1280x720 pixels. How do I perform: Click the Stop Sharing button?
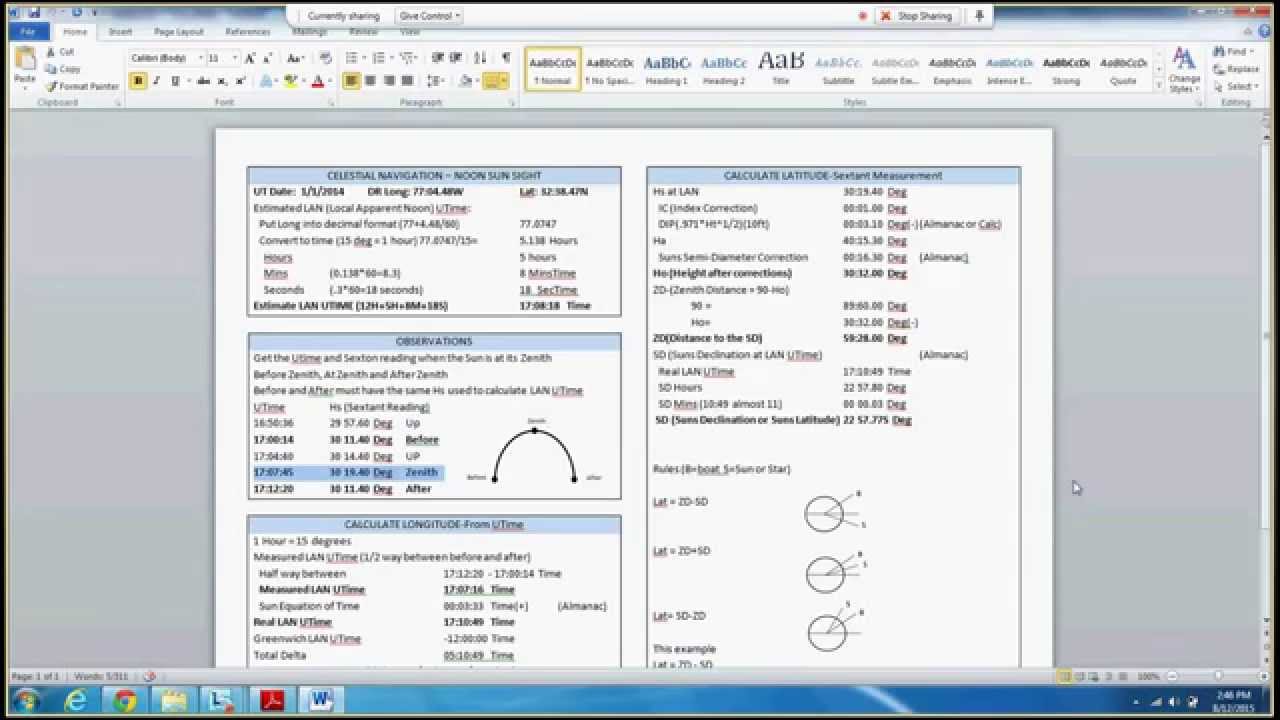pos(917,16)
